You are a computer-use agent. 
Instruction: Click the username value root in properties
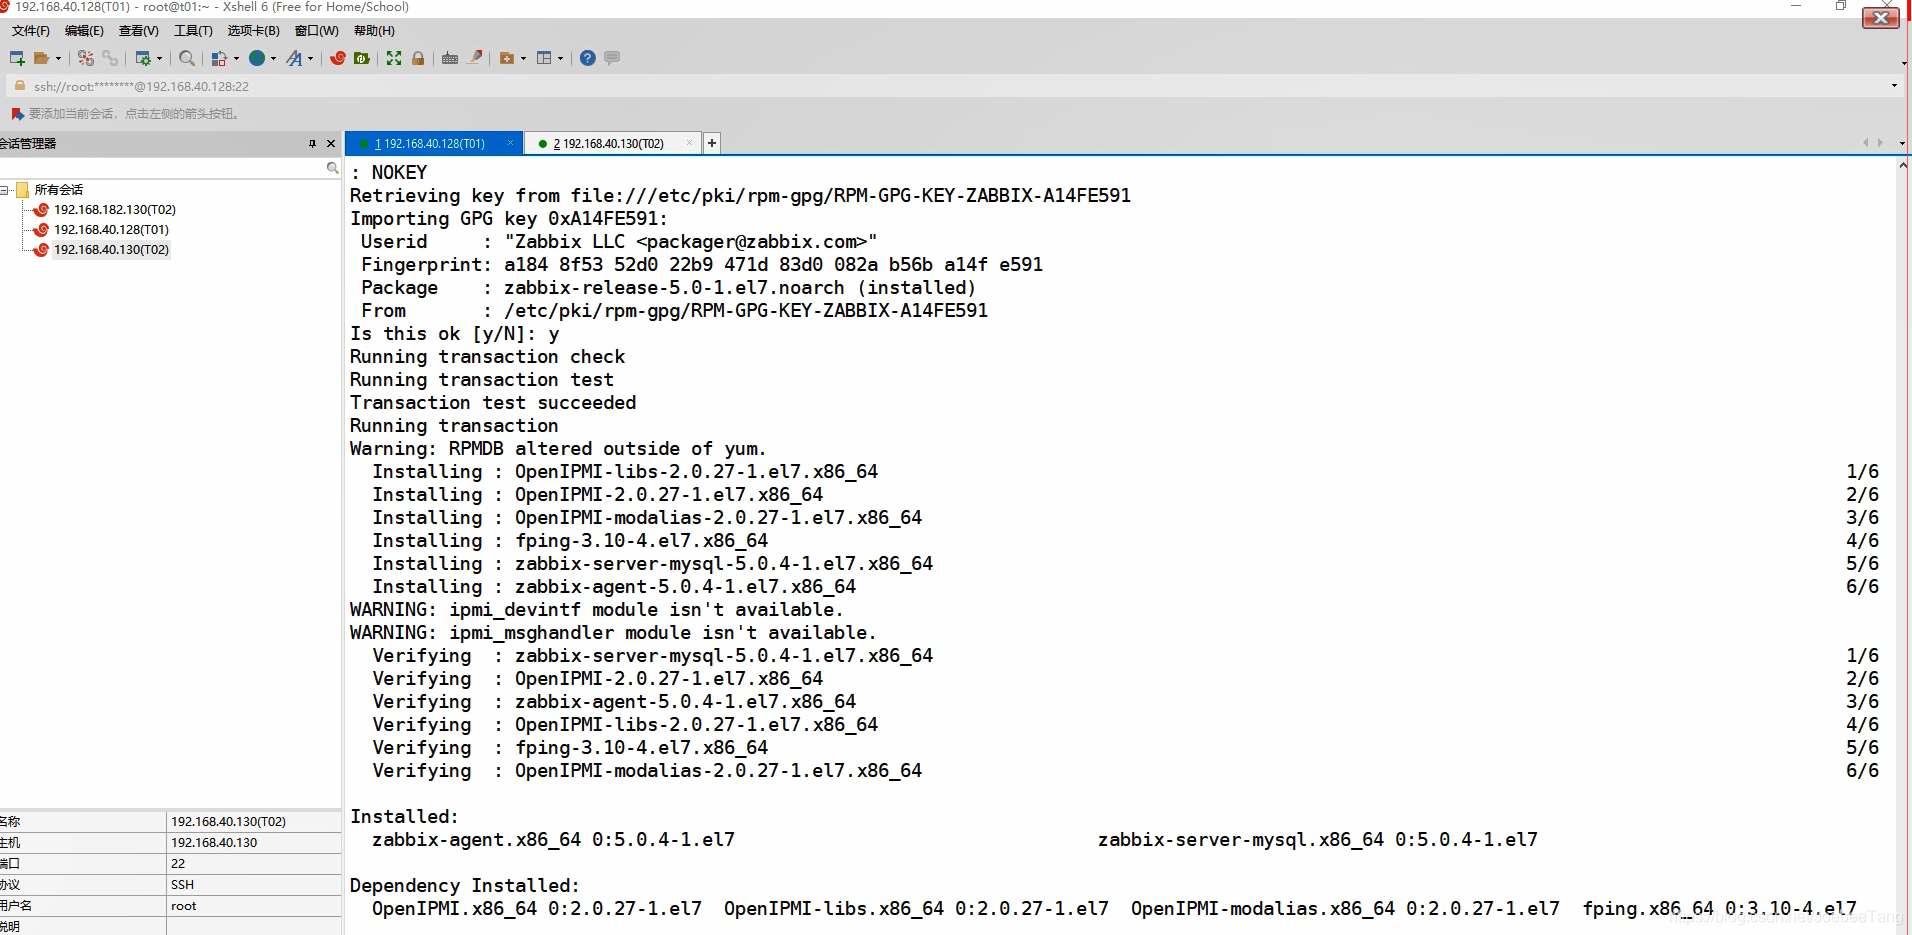(x=183, y=906)
